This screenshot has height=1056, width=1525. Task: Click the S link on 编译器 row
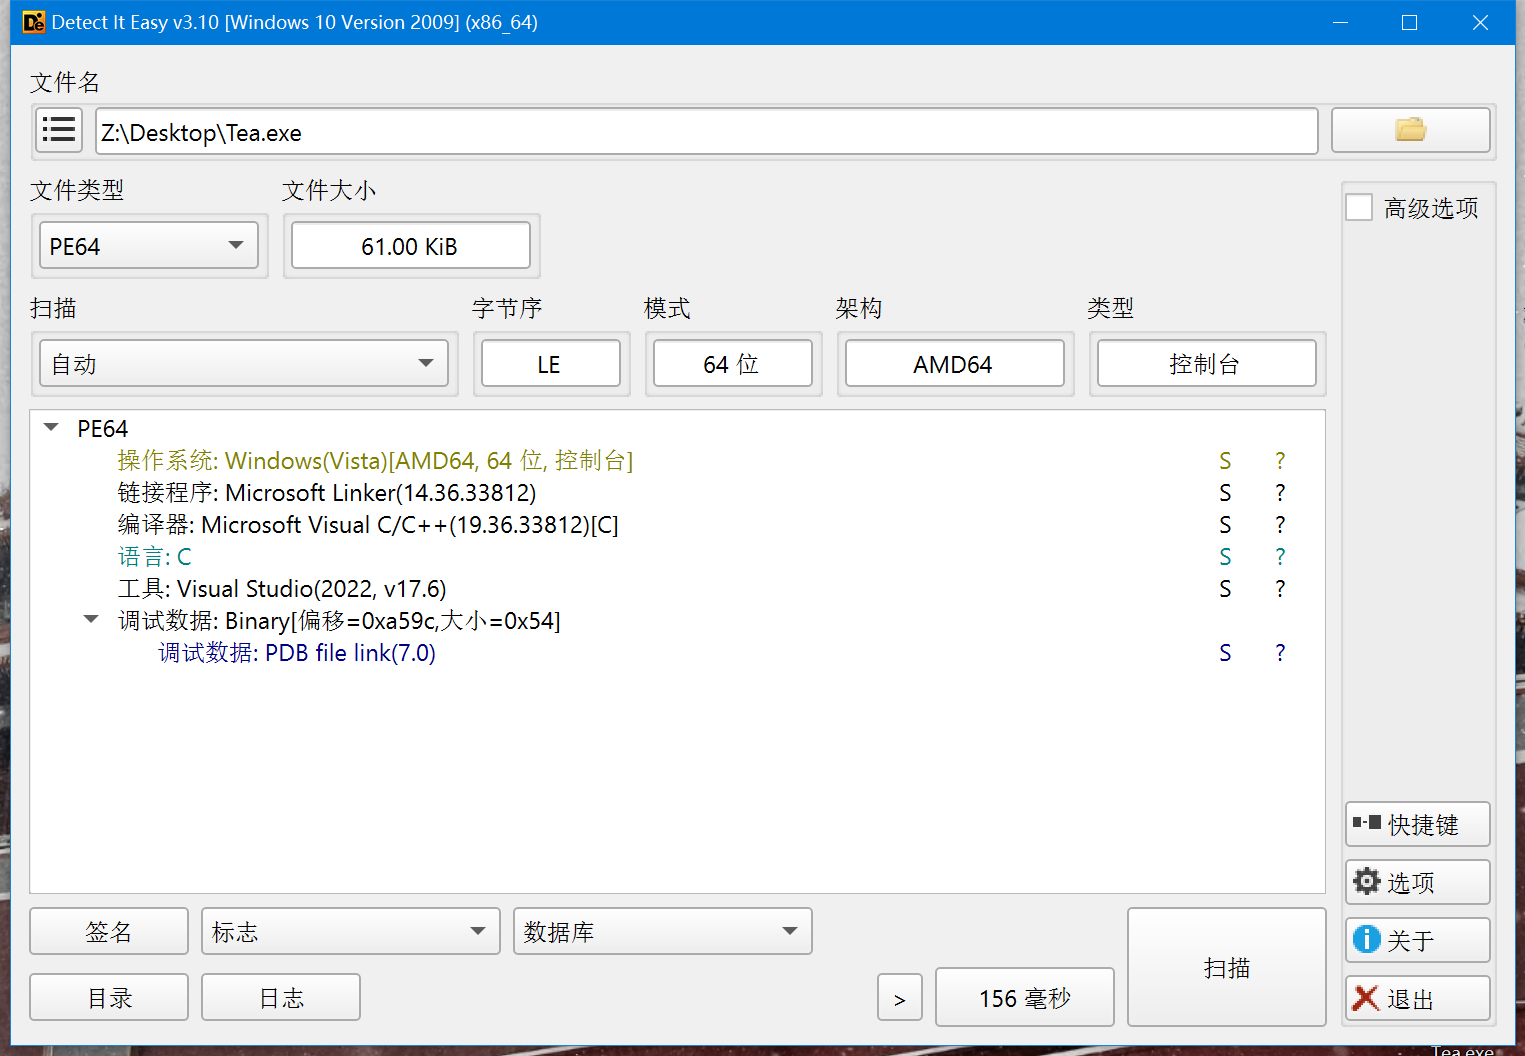point(1225,524)
